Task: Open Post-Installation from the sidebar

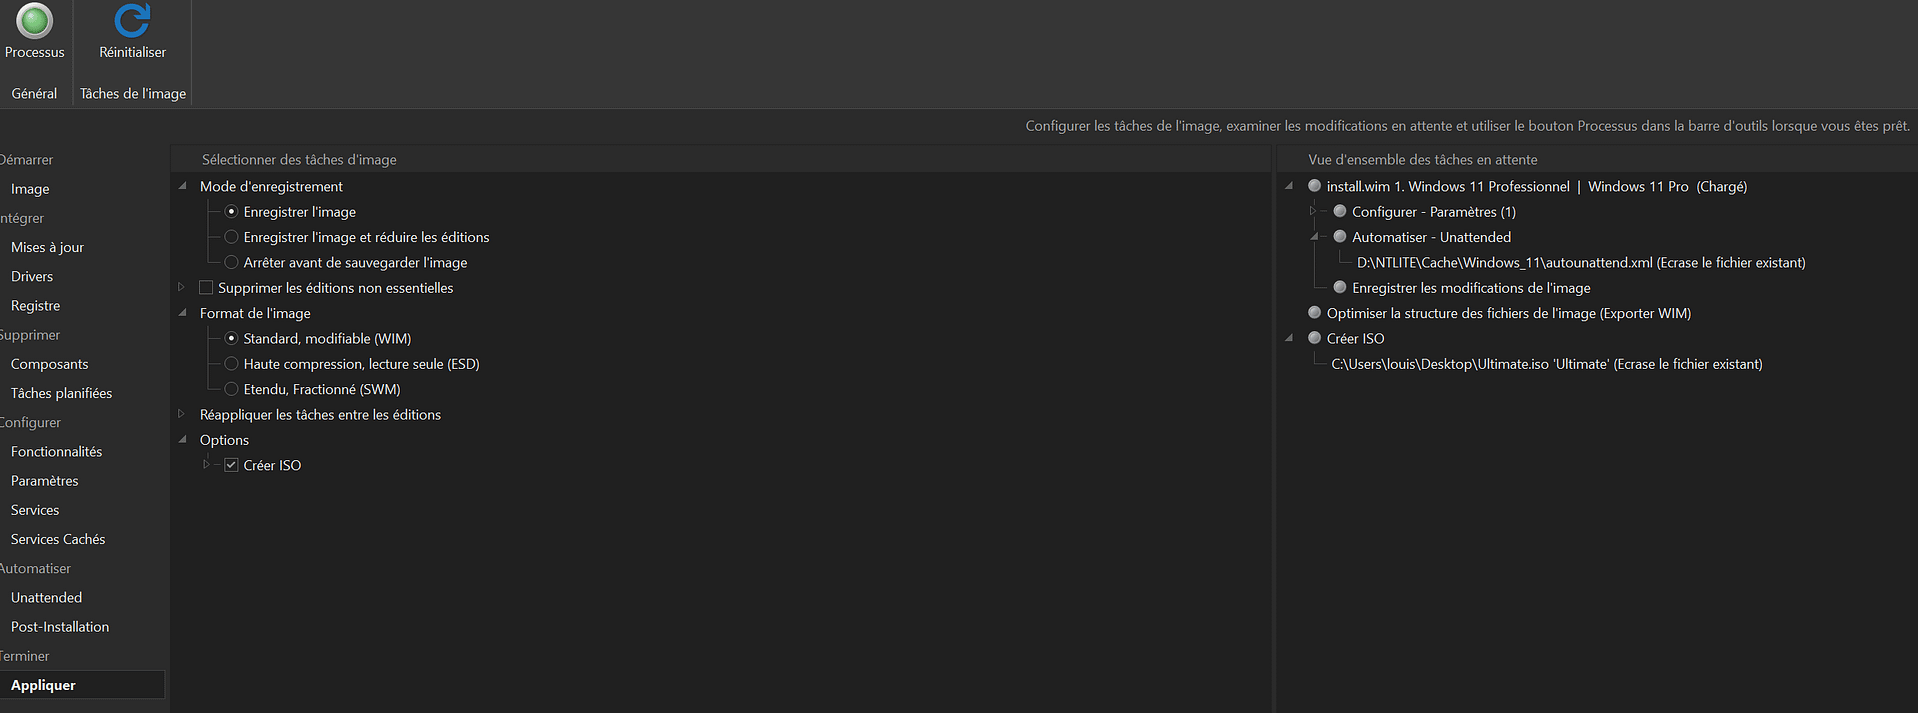Action: 60,626
